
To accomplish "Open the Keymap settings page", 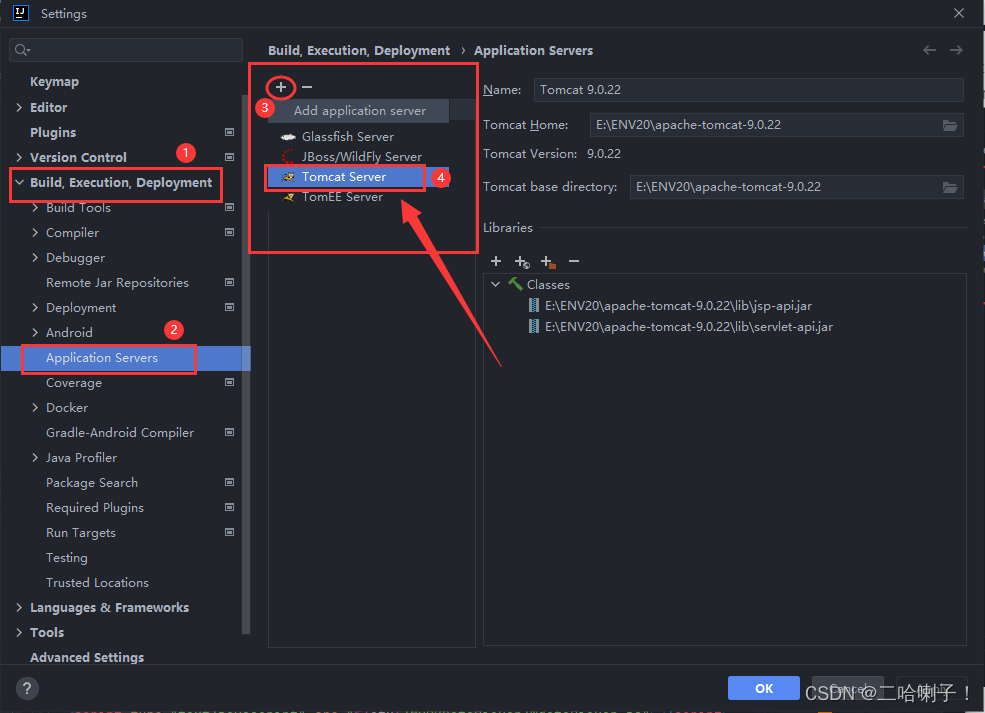I will pos(55,82).
